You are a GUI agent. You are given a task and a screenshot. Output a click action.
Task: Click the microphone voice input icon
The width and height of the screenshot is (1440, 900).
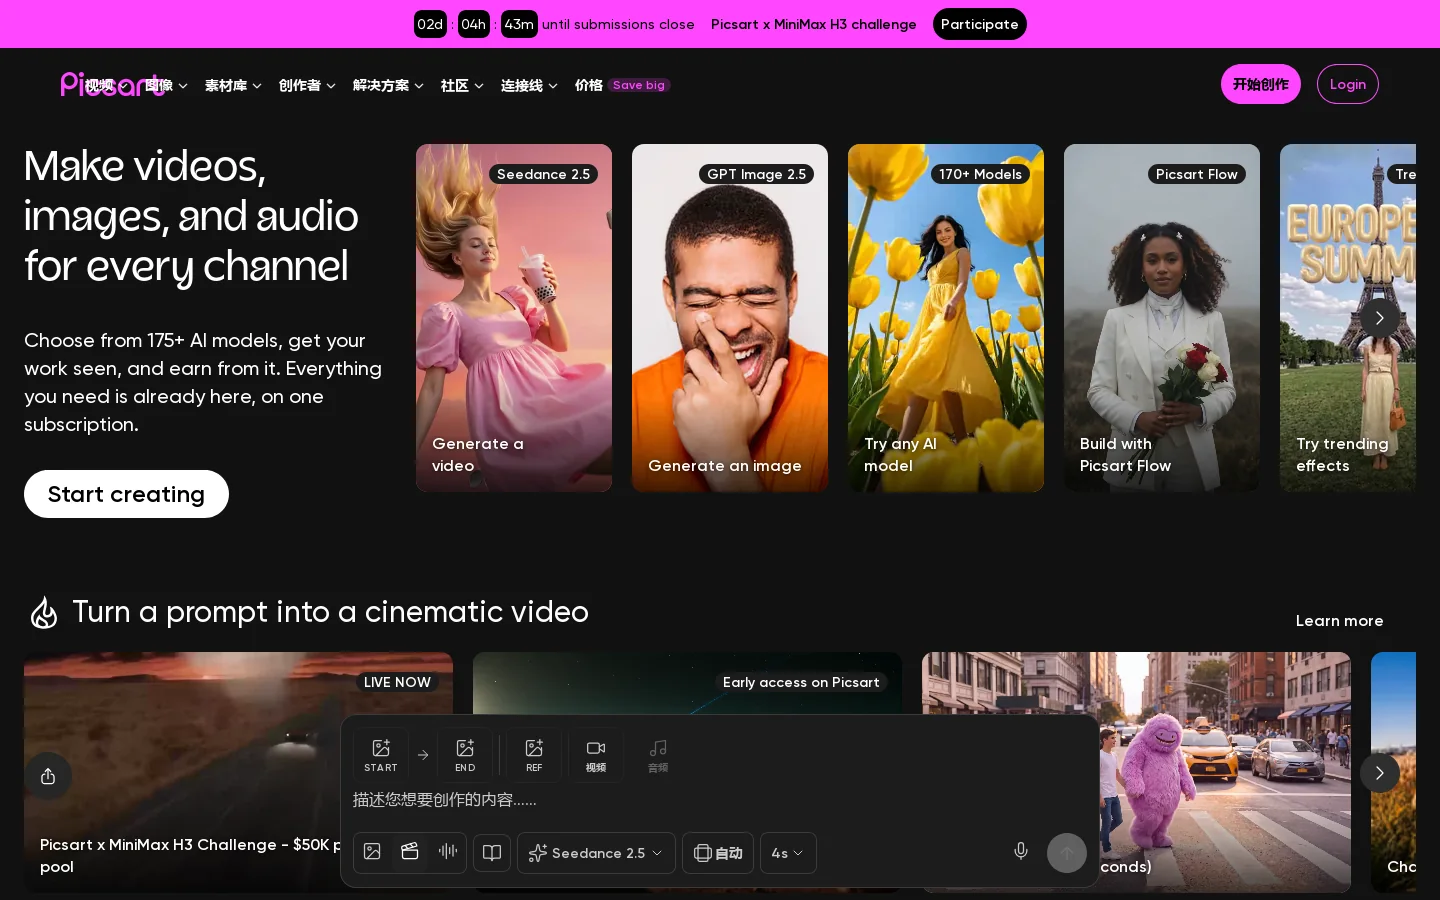1021,852
